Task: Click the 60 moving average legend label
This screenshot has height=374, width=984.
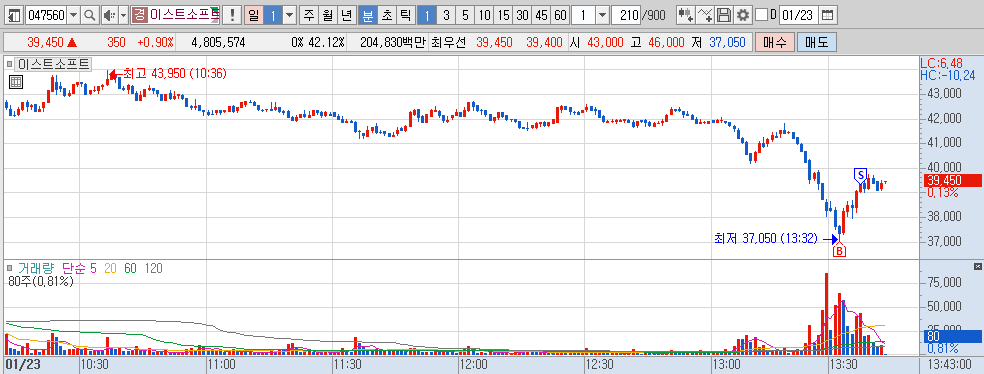Action: tap(131, 268)
